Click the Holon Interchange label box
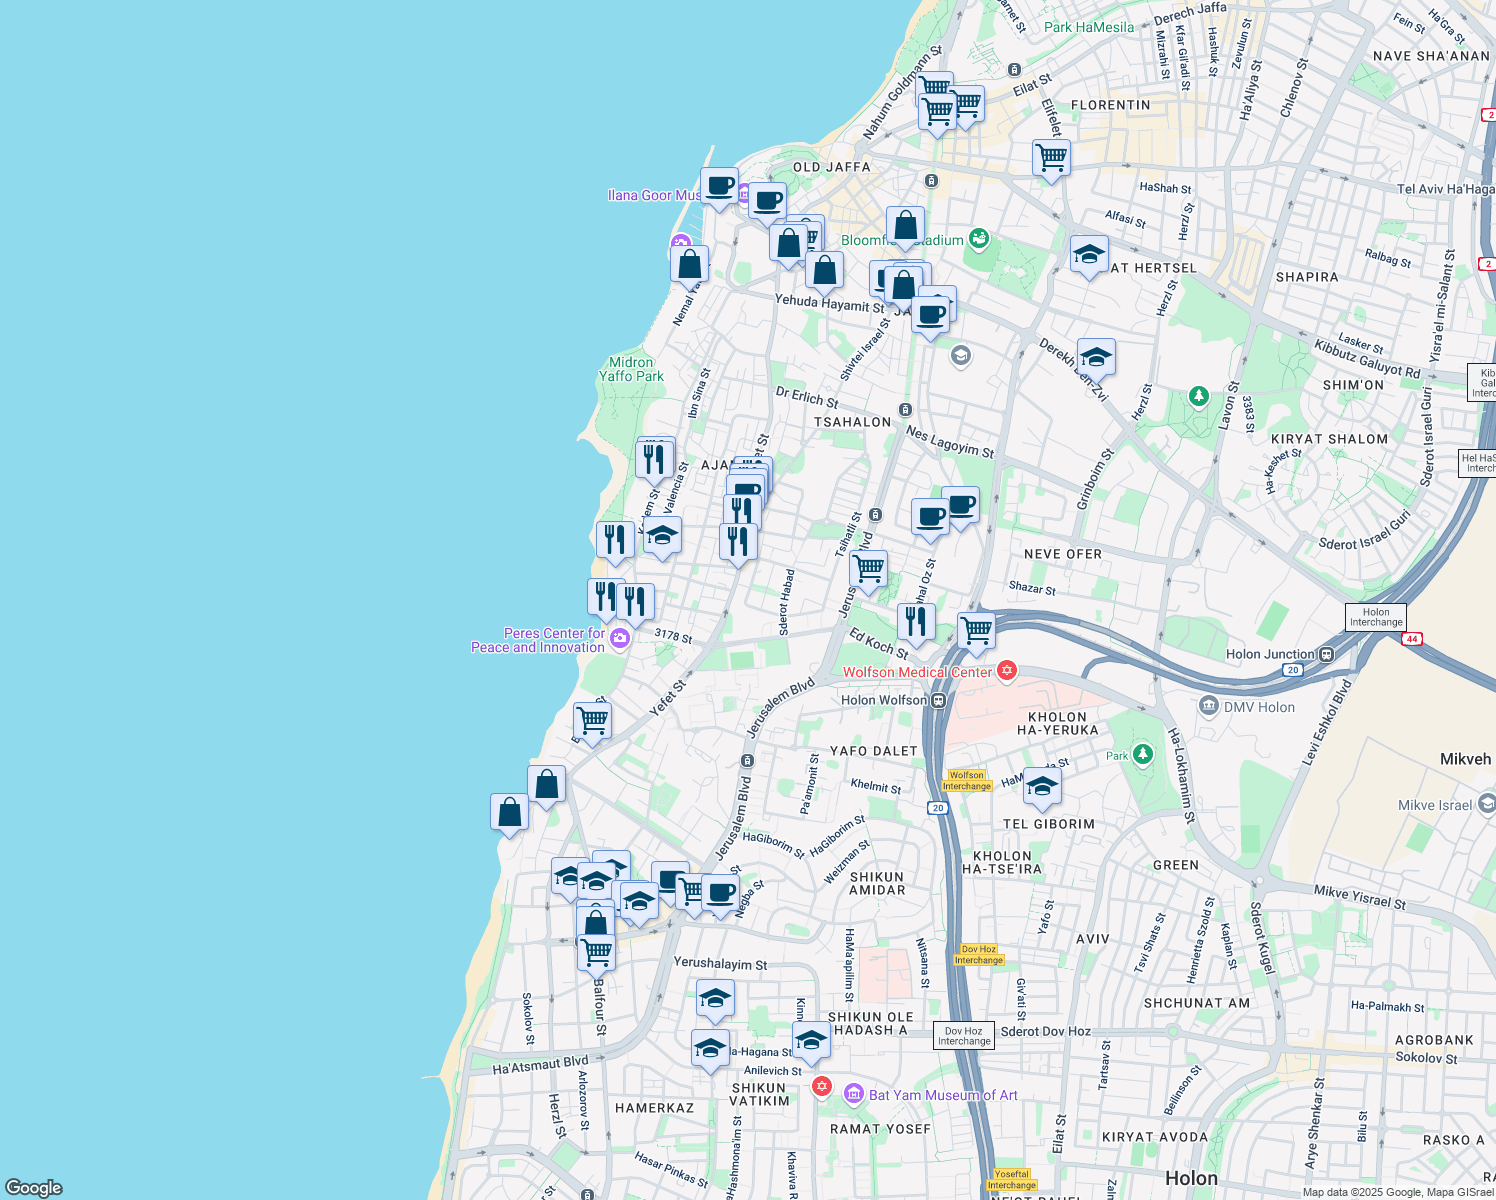 [x=1377, y=617]
